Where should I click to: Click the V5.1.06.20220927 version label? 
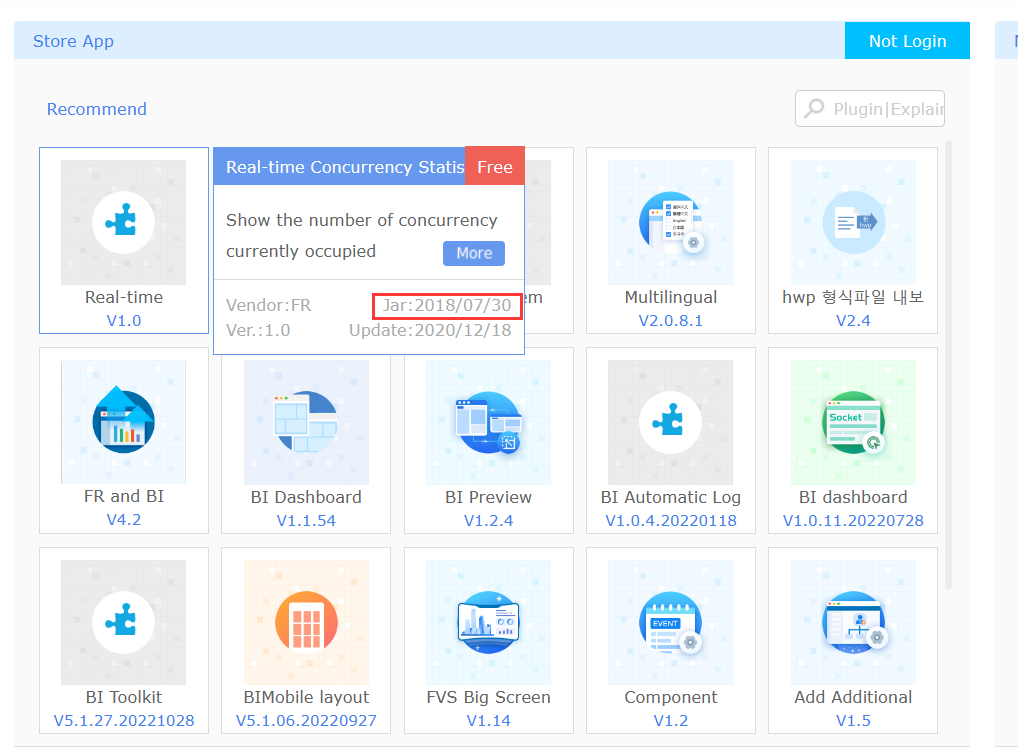[x=306, y=720]
